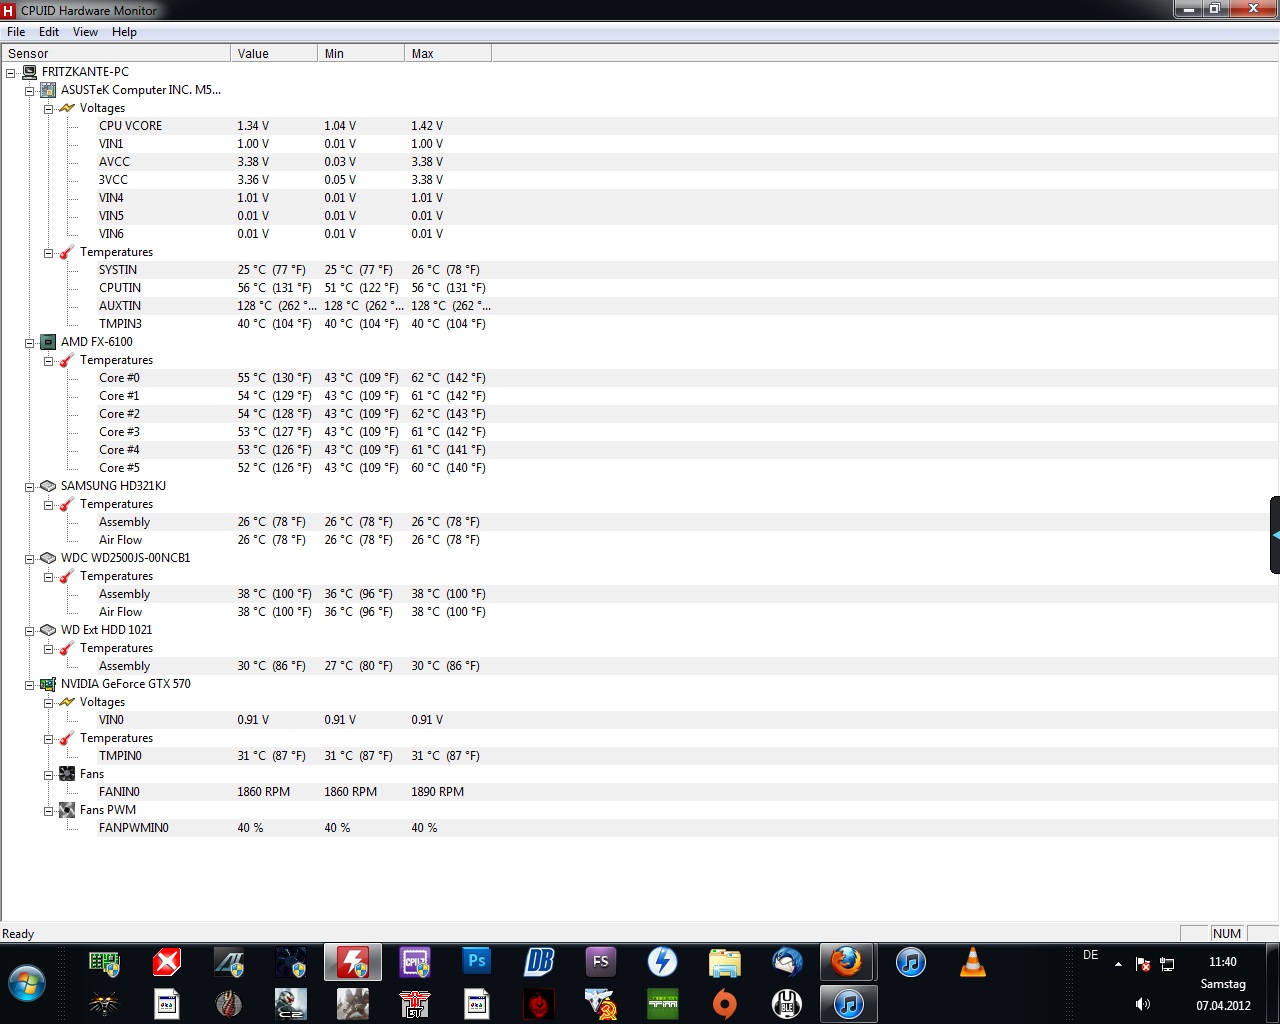Launch VLC media player from taskbar

pos(972,962)
